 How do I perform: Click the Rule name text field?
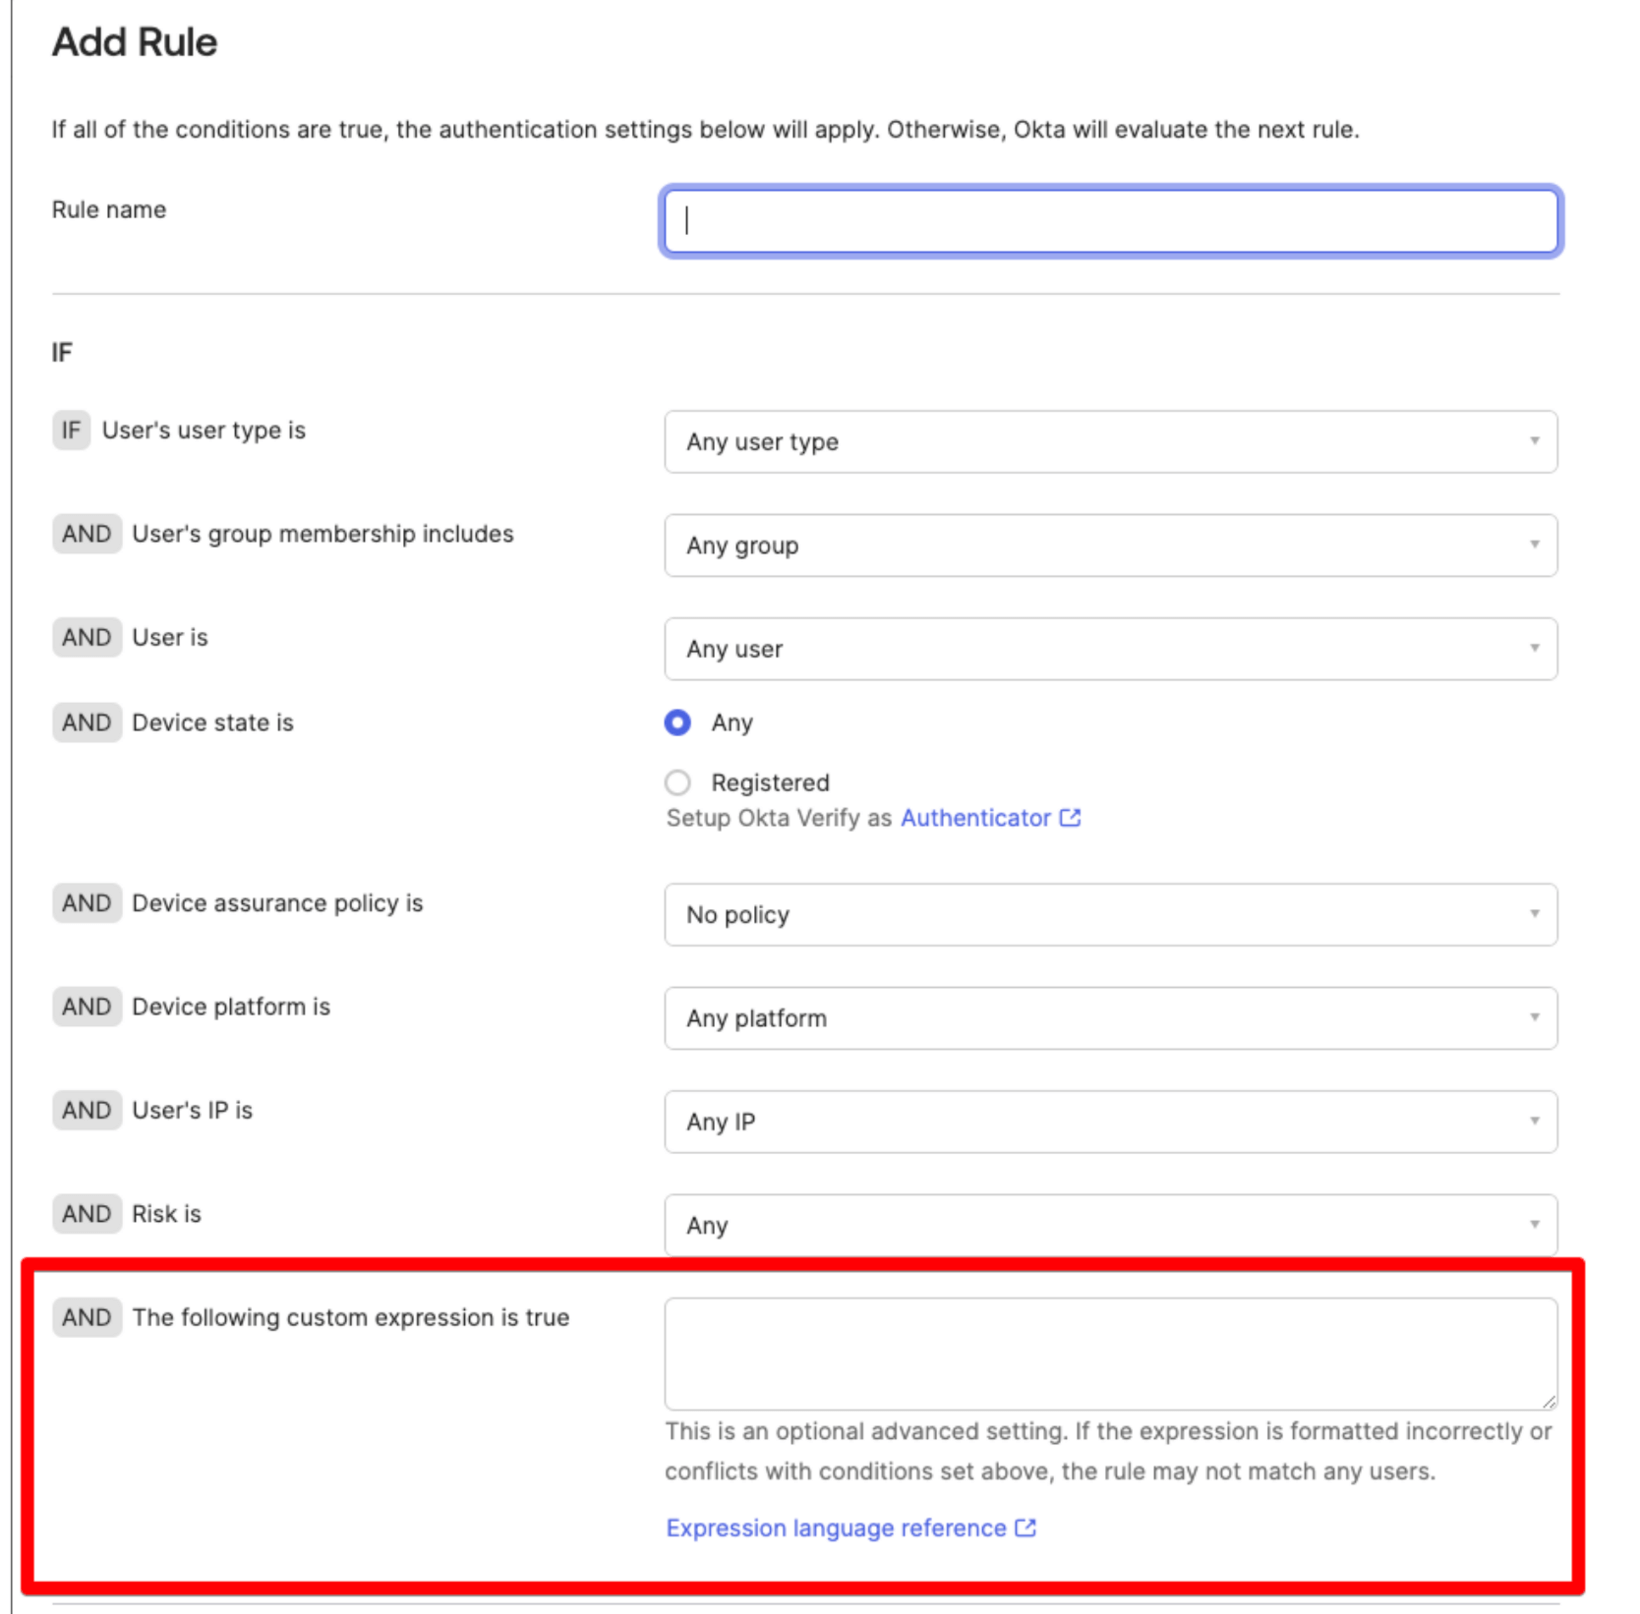pyautogui.click(x=1110, y=221)
